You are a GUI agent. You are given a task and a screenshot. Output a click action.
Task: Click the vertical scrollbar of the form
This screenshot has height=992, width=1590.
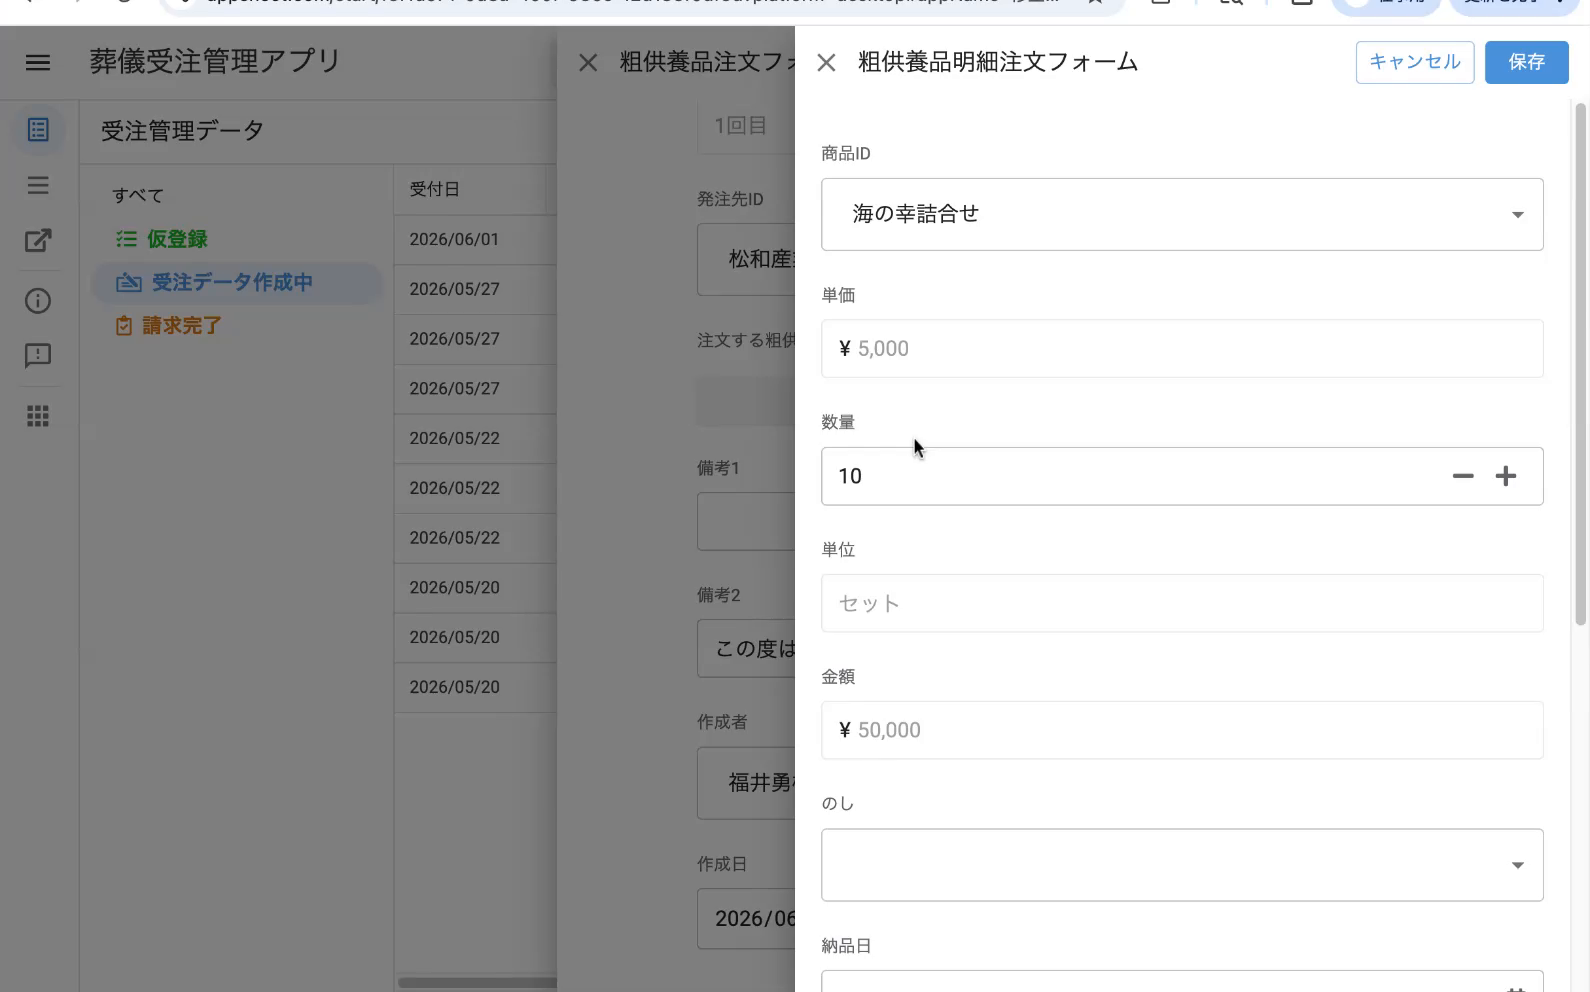point(1580,365)
